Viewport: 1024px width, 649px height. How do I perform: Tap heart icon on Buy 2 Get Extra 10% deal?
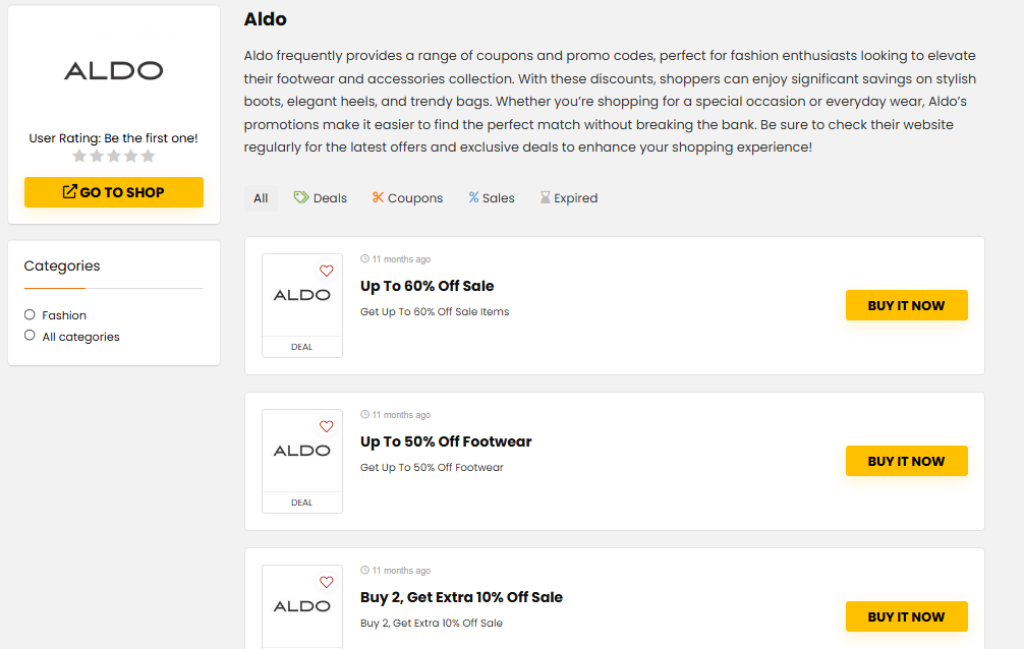326,583
